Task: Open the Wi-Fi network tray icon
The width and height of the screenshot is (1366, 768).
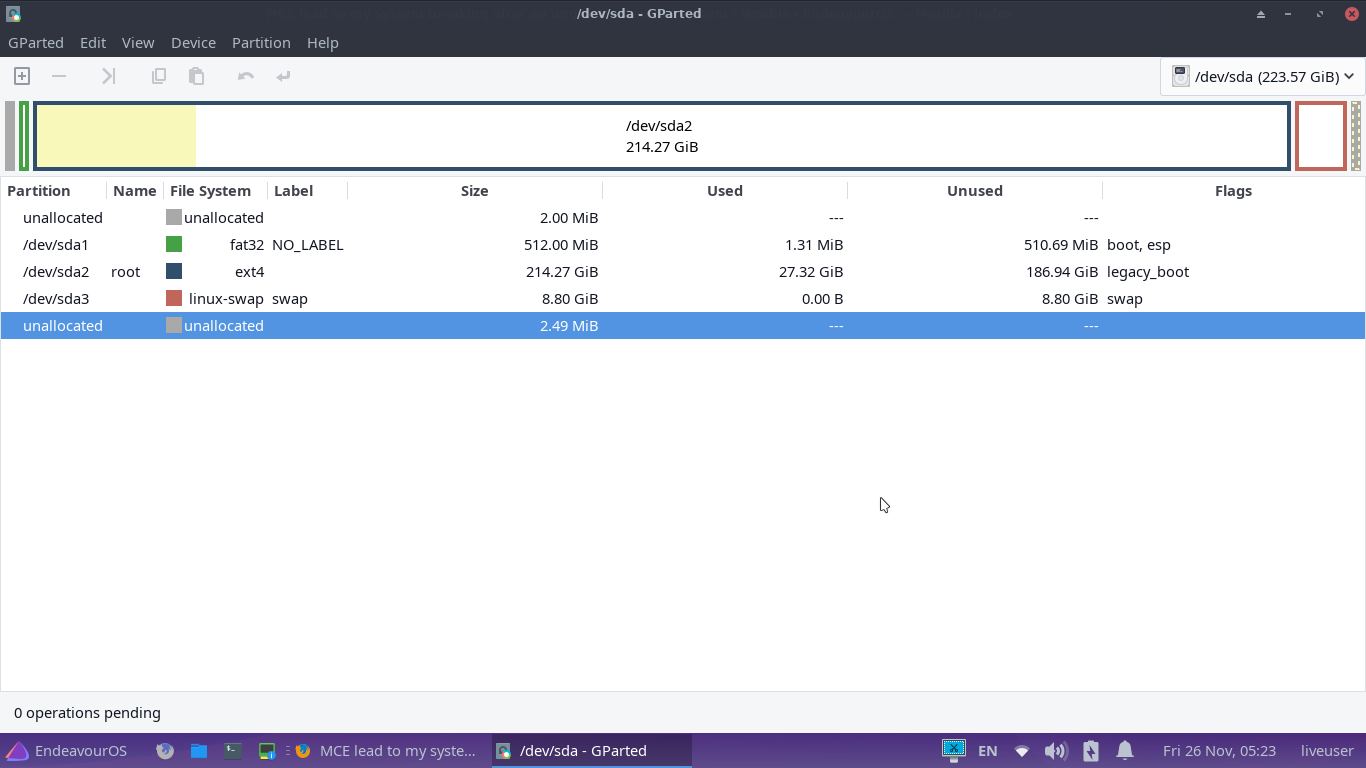Action: (1022, 751)
